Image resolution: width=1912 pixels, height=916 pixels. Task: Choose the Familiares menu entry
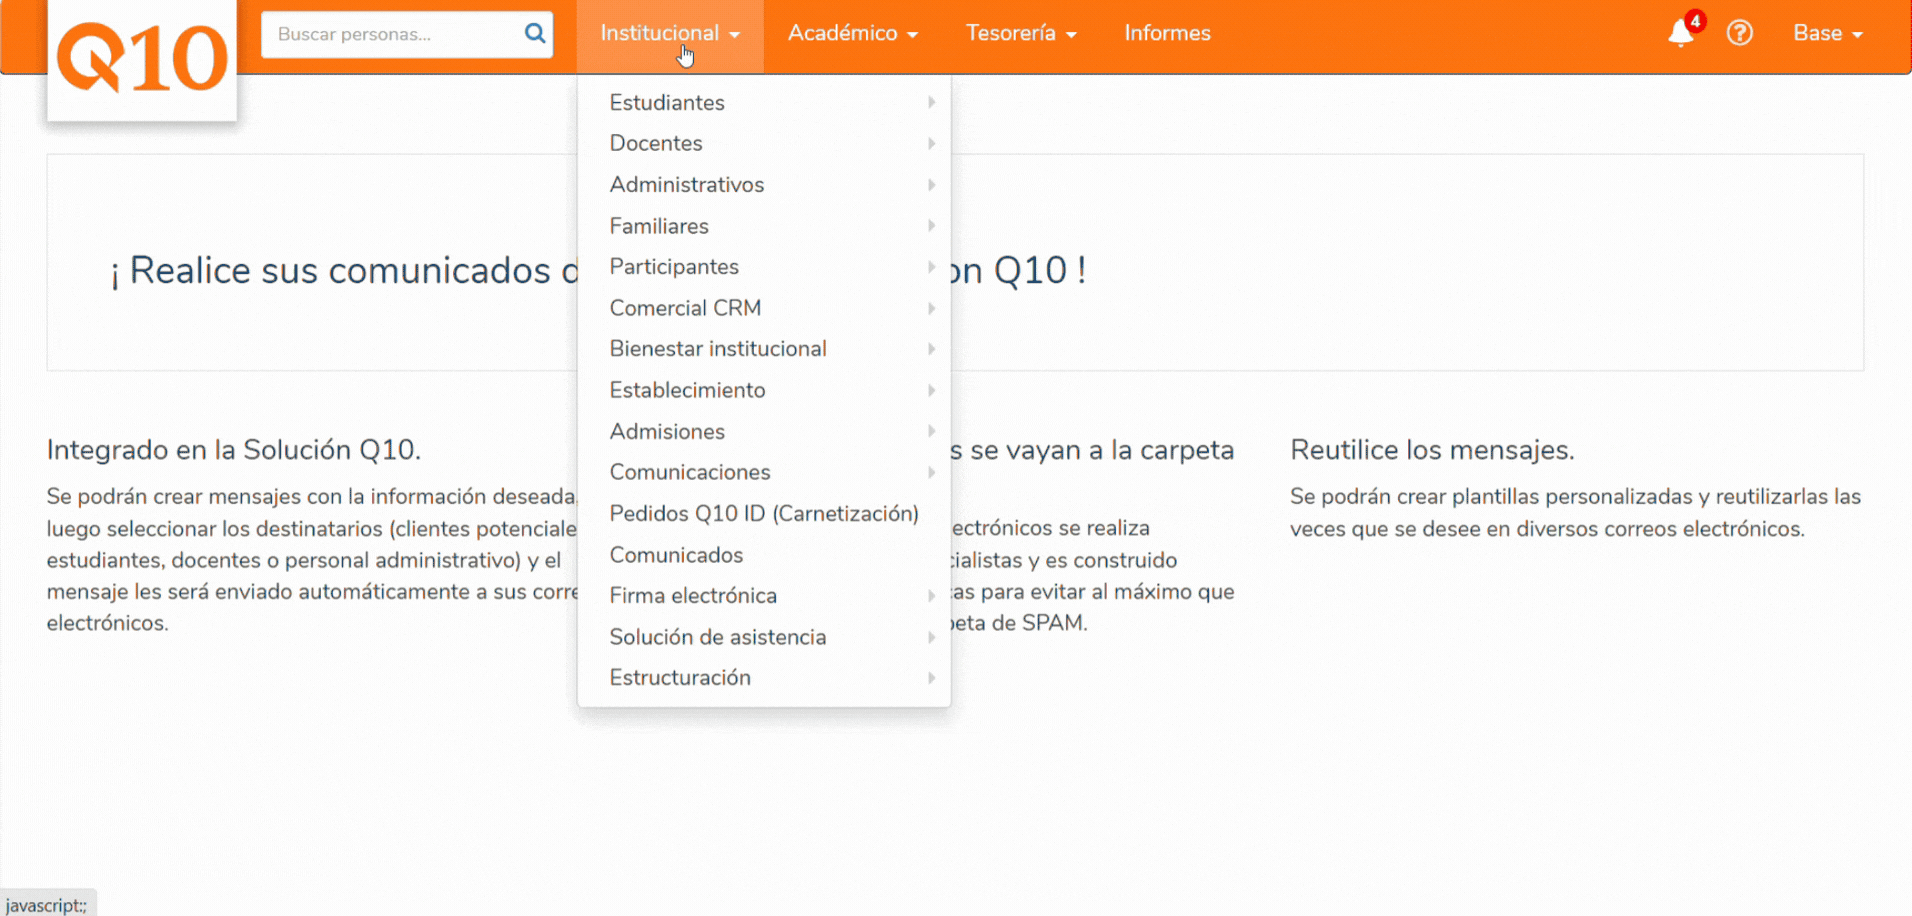tap(764, 226)
